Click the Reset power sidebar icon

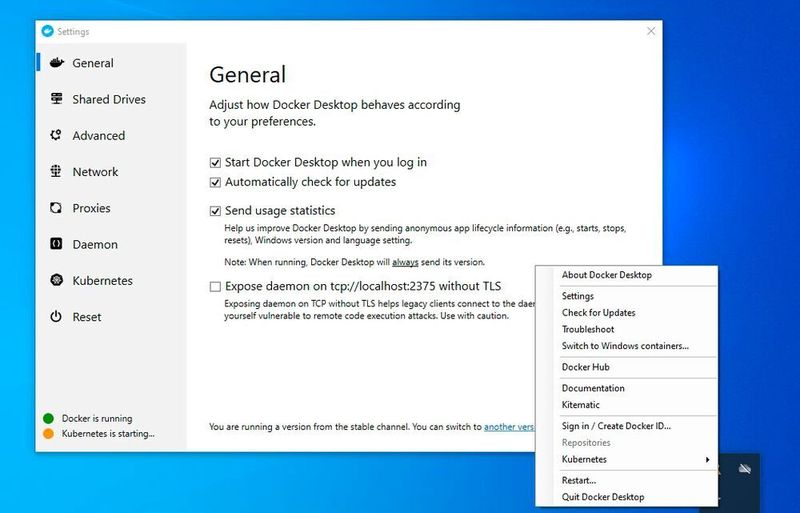(56, 316)
